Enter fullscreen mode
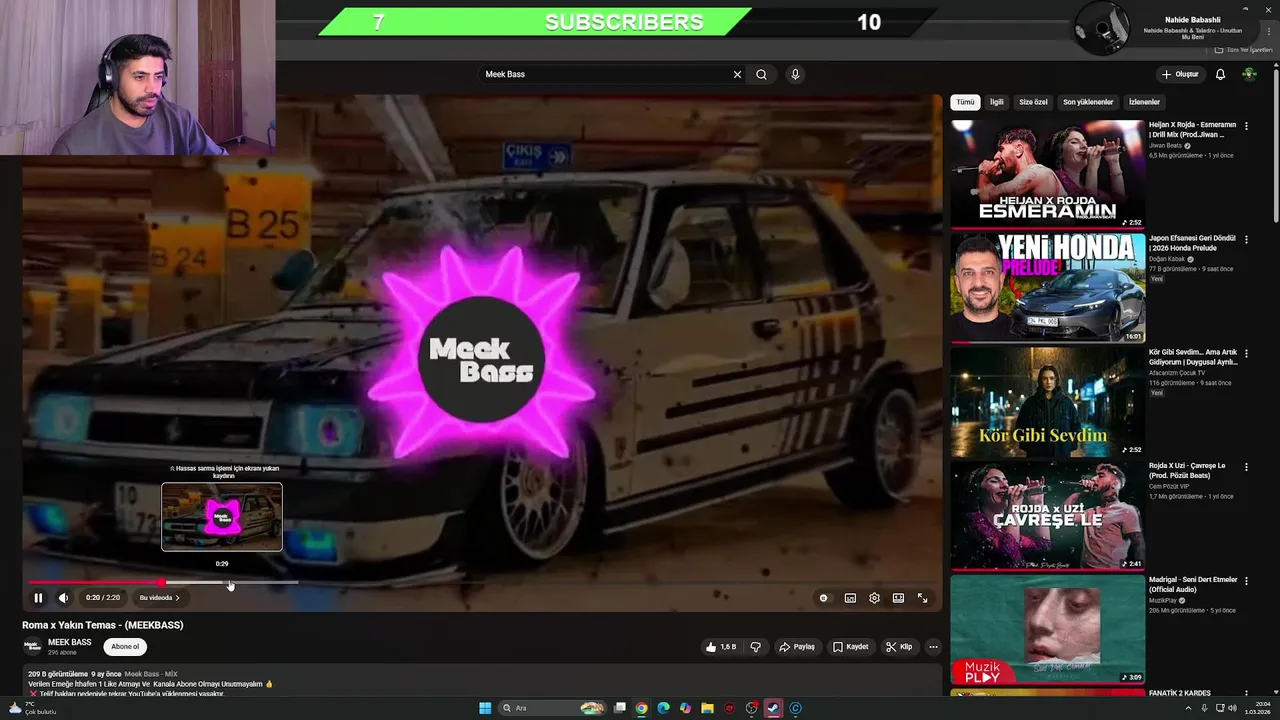 click(922, 598)
